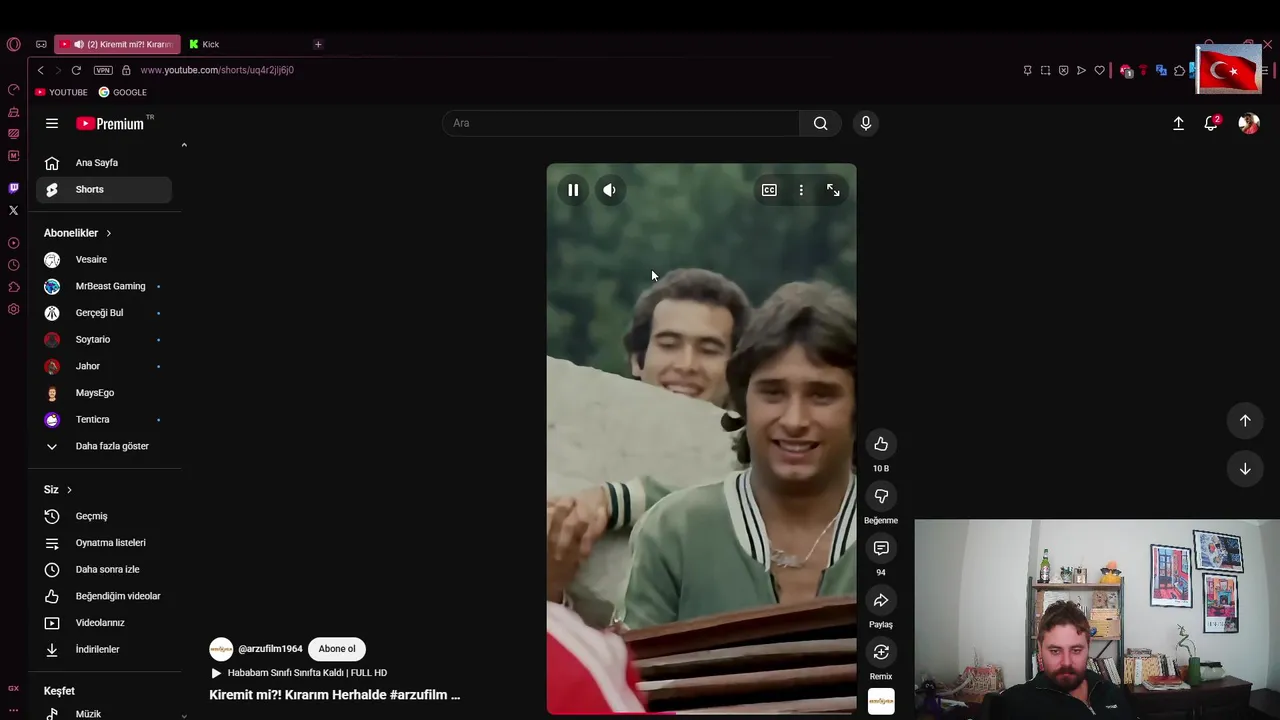Viewport: 1280px width, 720px height.
Task: Open the Hababam Sınıfı Sınıfta Kaldı full video
Action: point(298,673)
